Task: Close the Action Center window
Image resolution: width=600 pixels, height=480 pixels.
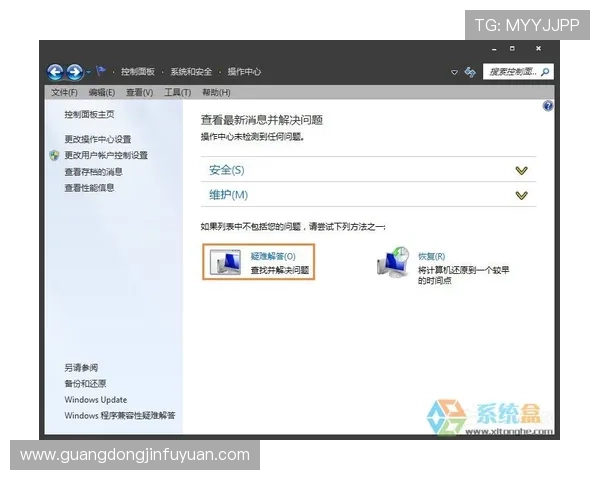Action: pyautogui.click(x=538, y=49)
